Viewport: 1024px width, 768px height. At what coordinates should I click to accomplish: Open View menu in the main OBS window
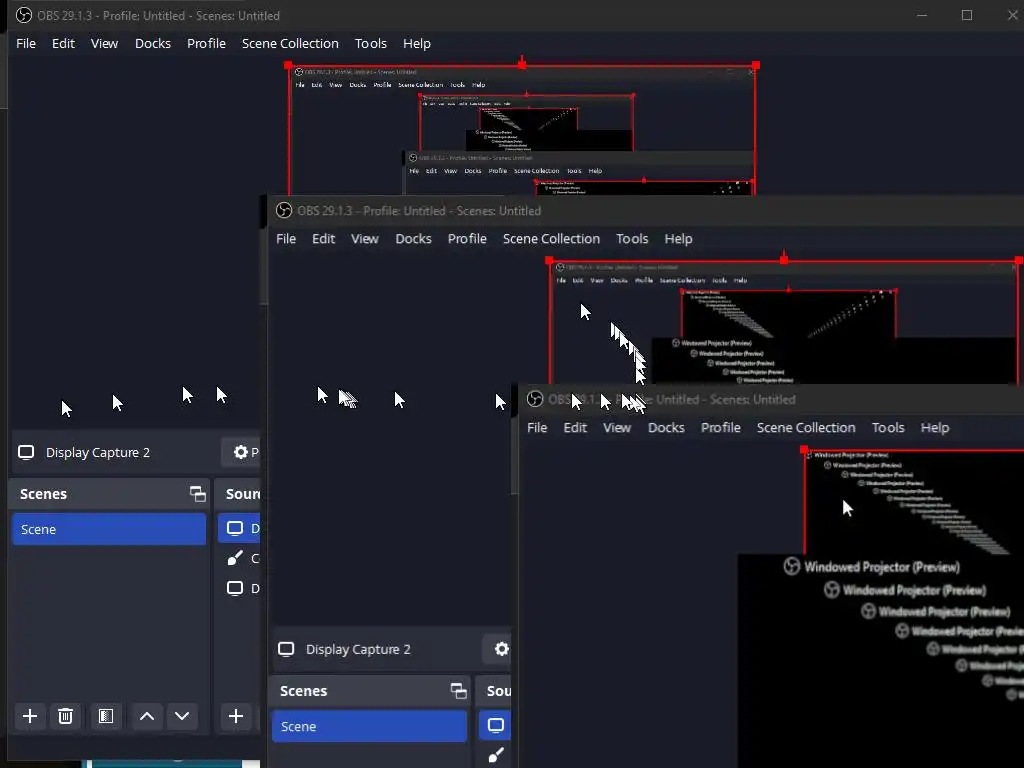tap(104, 43)
